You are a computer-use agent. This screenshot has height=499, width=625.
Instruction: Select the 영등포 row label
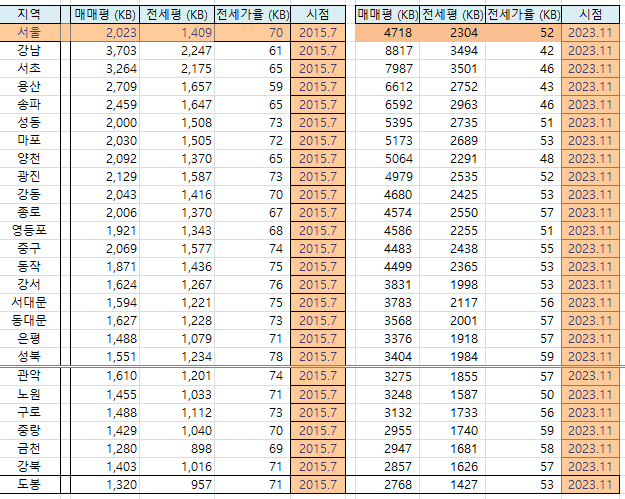[29, 230]
